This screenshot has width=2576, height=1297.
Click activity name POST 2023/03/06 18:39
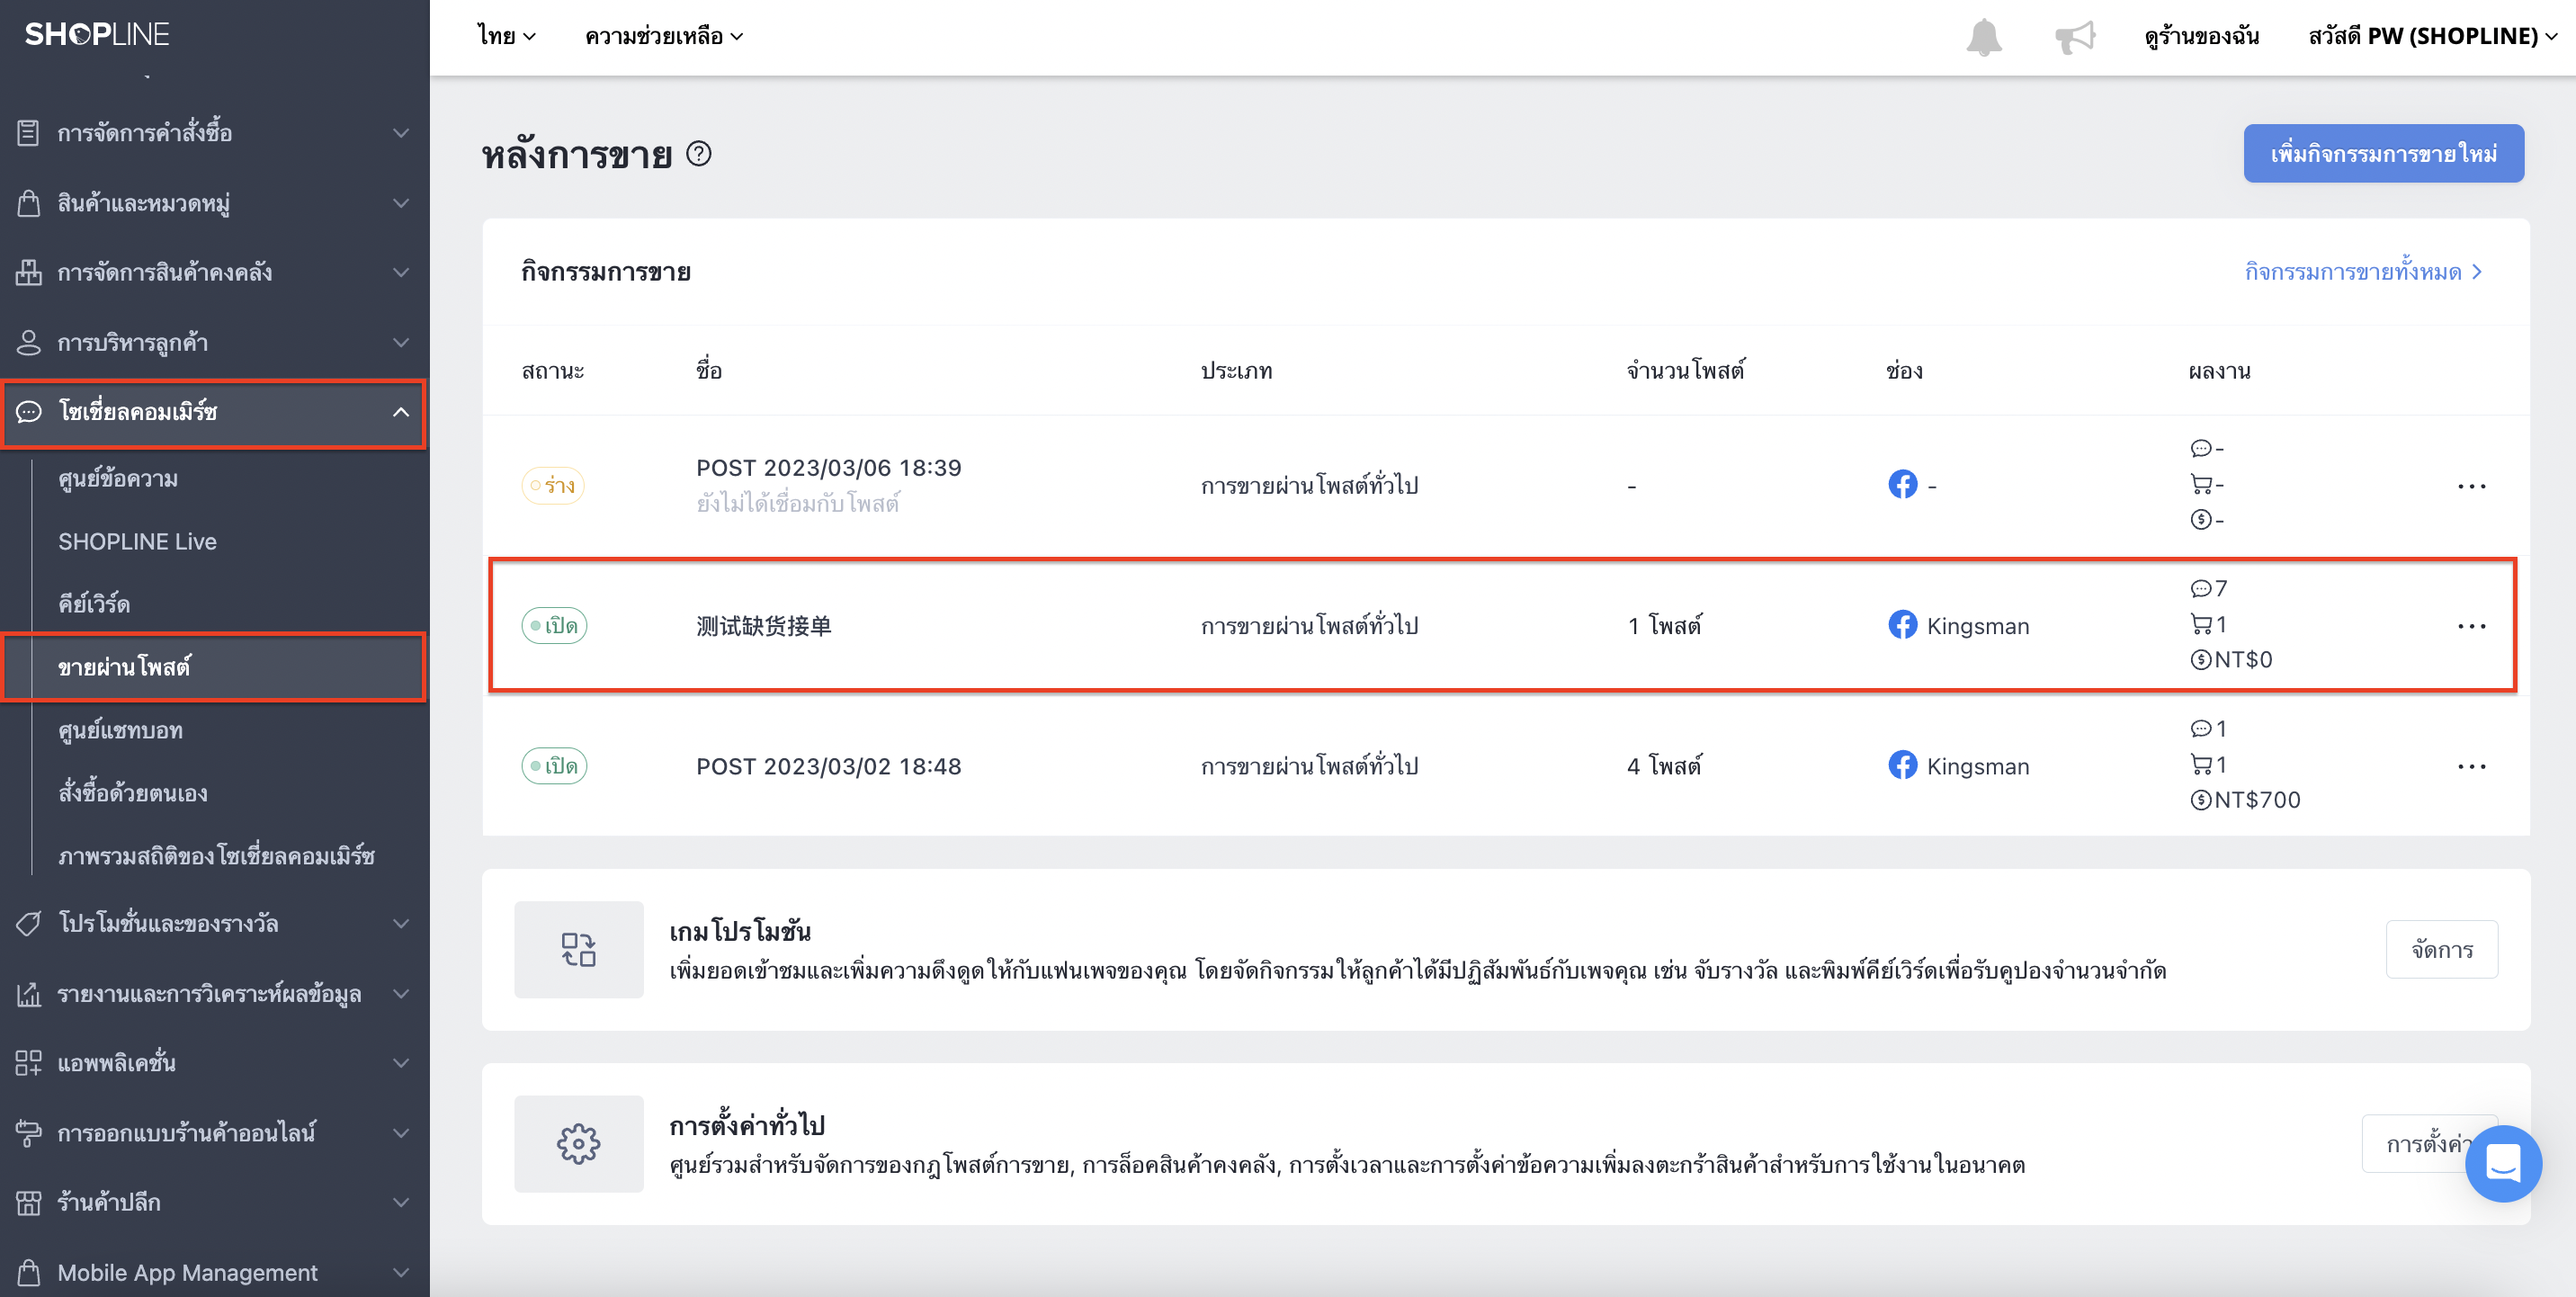[x=828, y=468]
